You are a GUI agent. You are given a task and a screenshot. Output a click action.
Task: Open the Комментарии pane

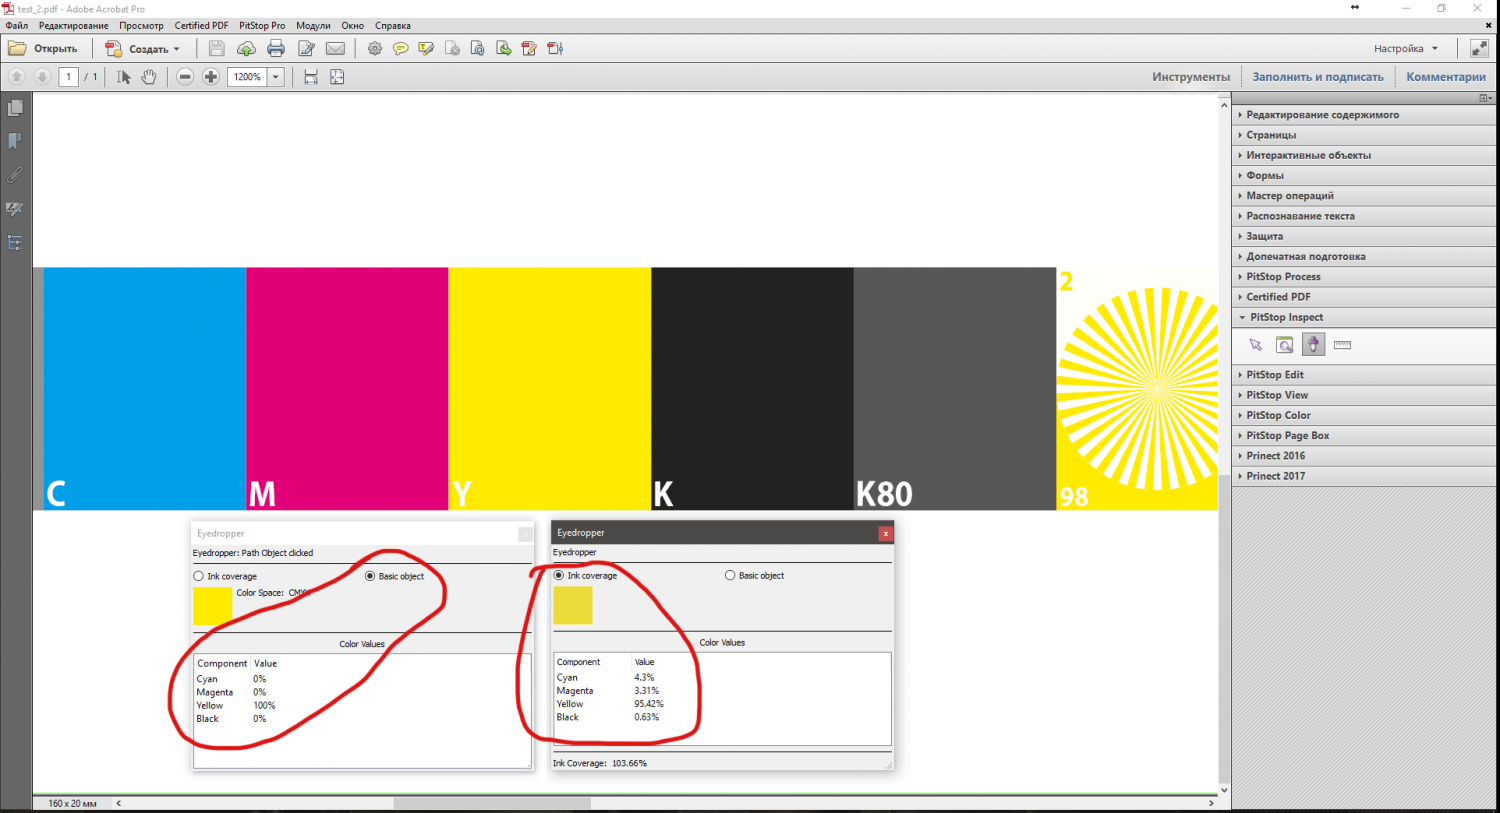[x=1446, y=77]
